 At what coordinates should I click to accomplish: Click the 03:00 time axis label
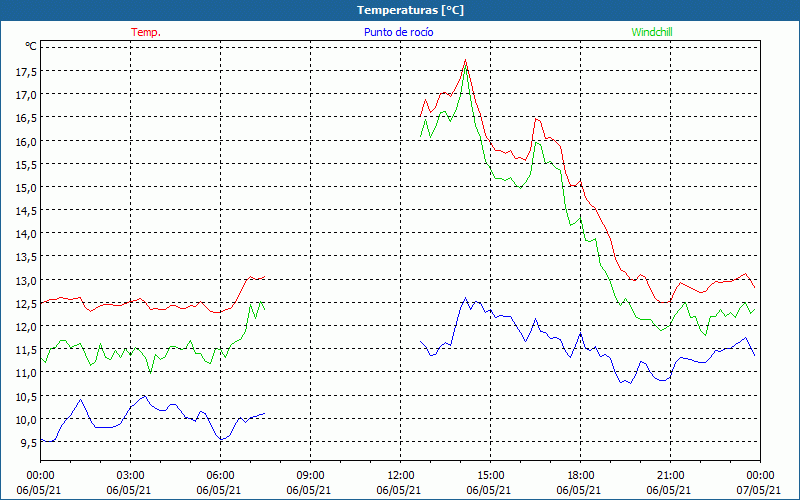click(131, 476)
